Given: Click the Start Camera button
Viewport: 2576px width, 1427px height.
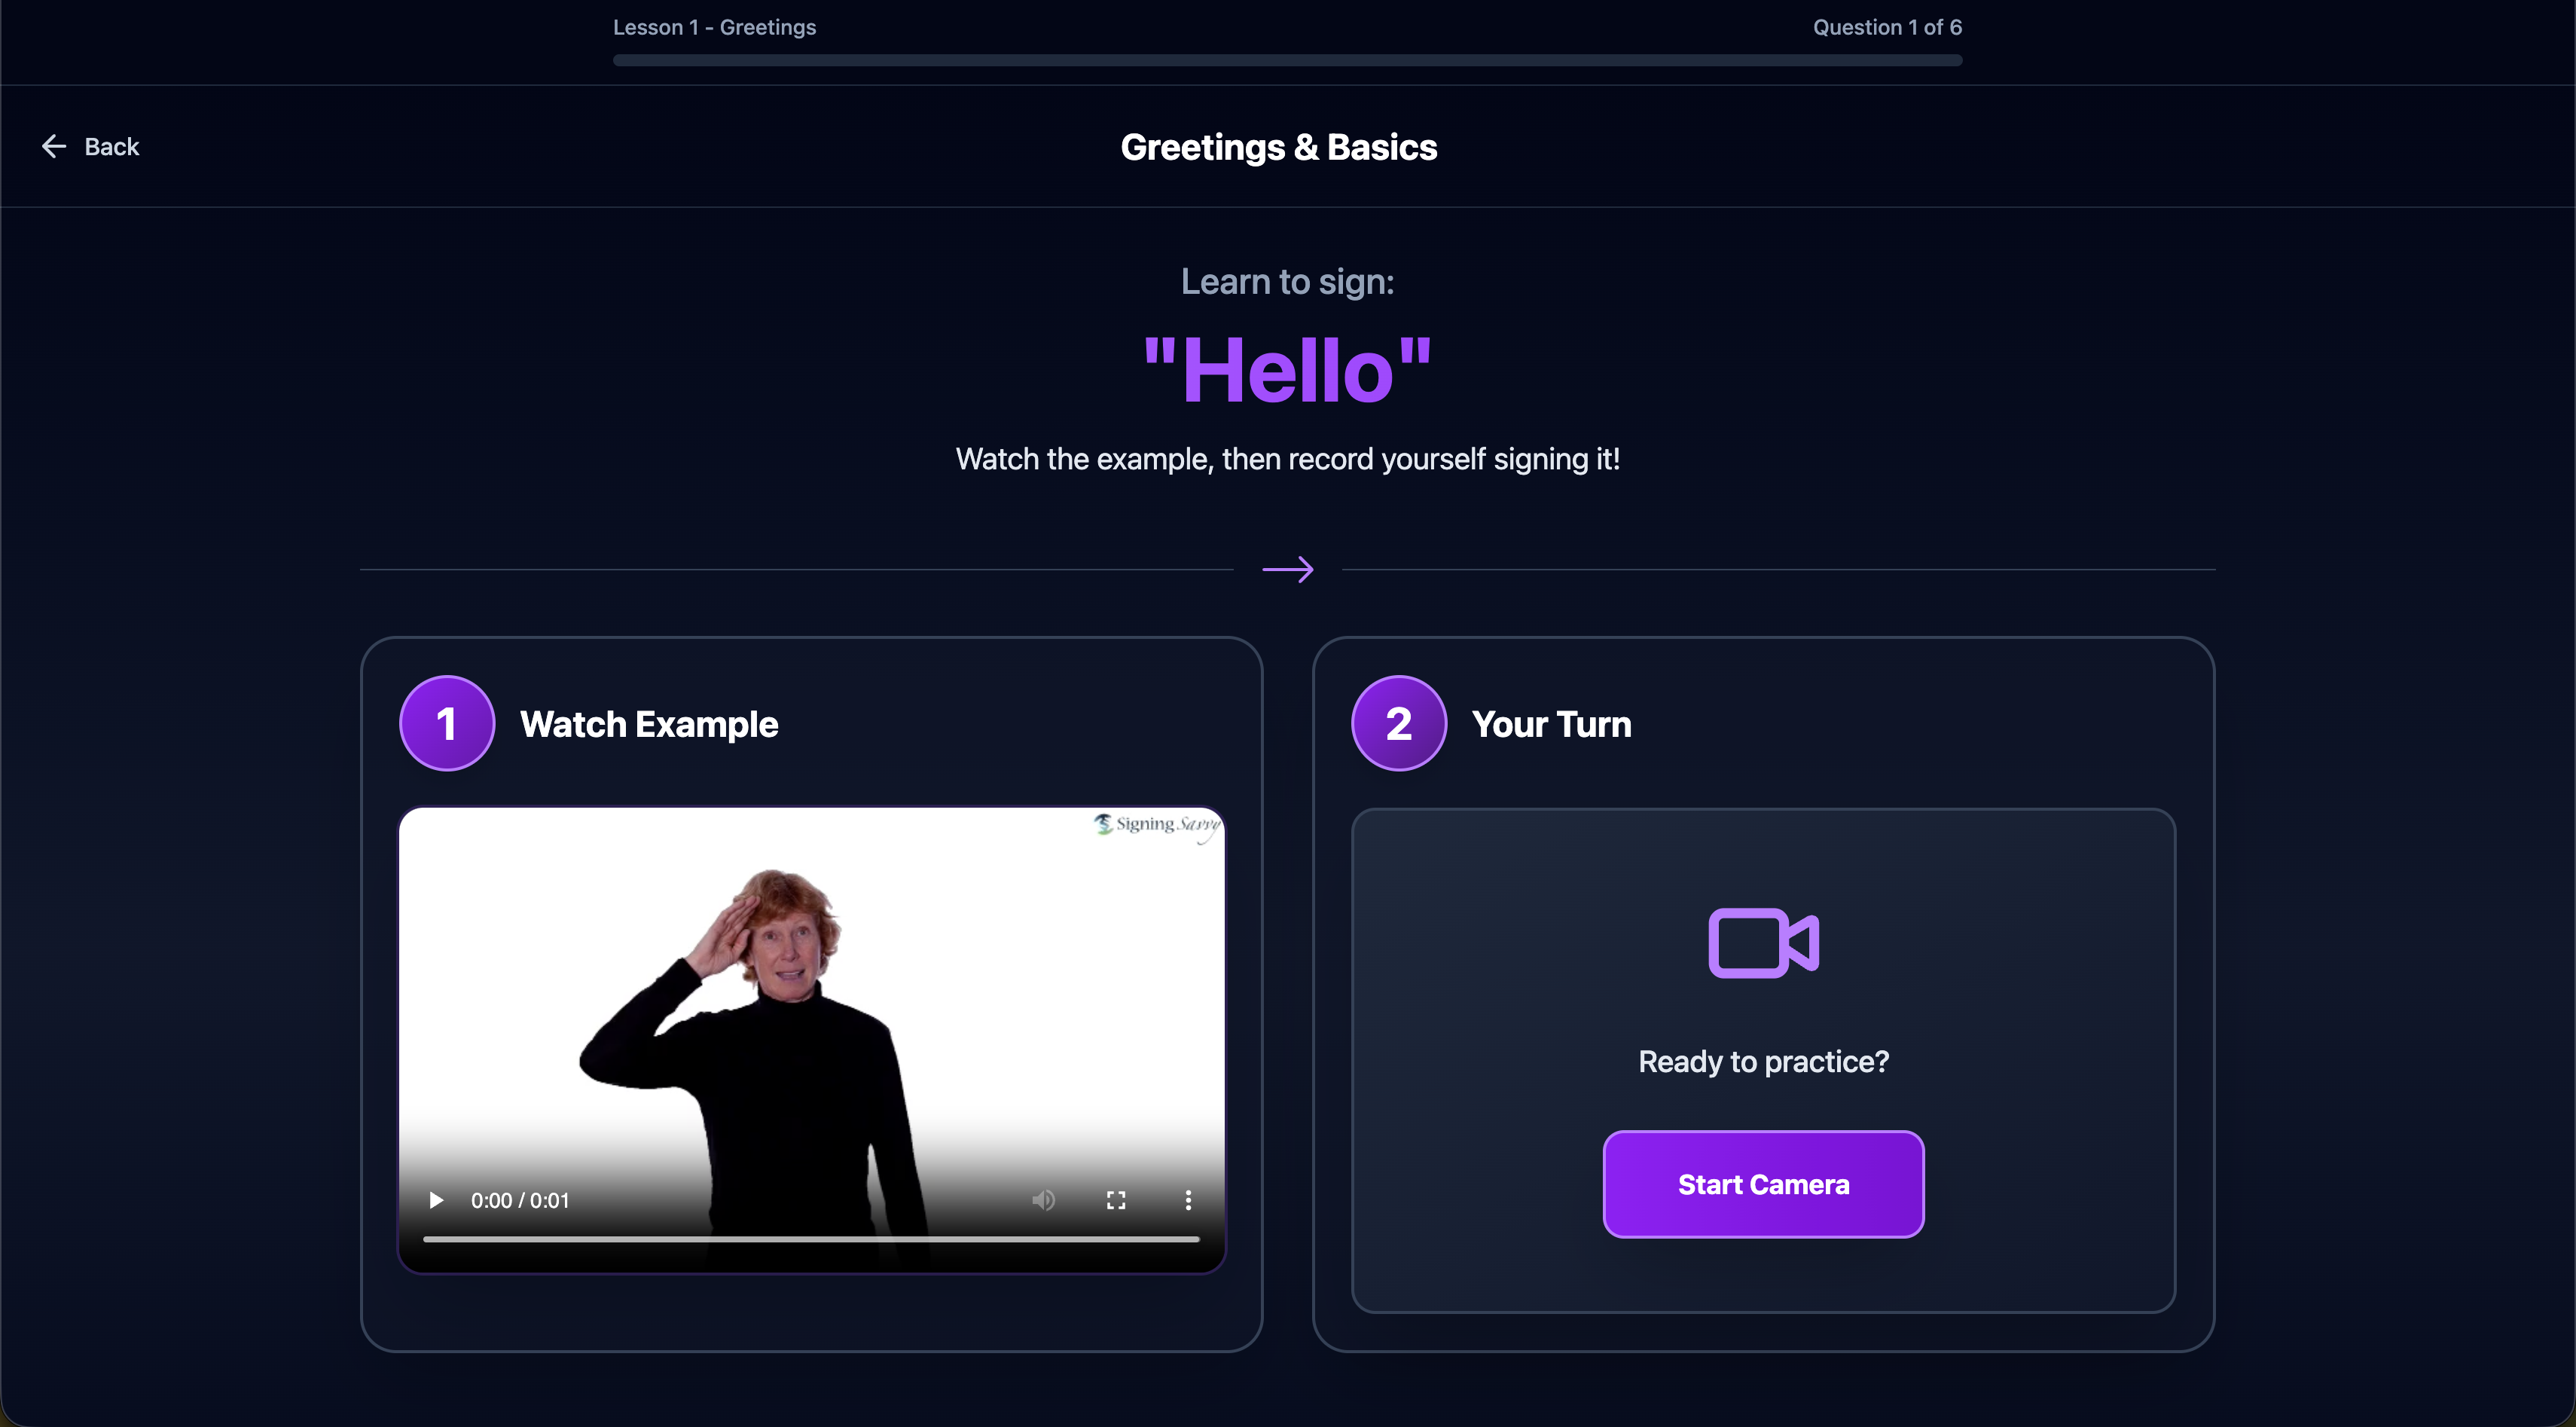Looking at the screenshot, I should (x=1763, y=1184).
